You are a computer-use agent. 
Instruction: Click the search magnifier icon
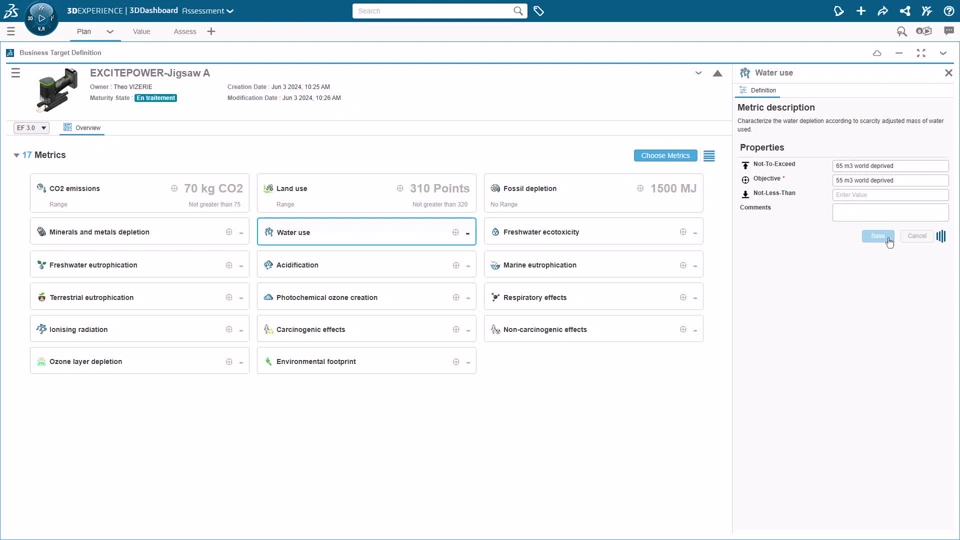518,11
